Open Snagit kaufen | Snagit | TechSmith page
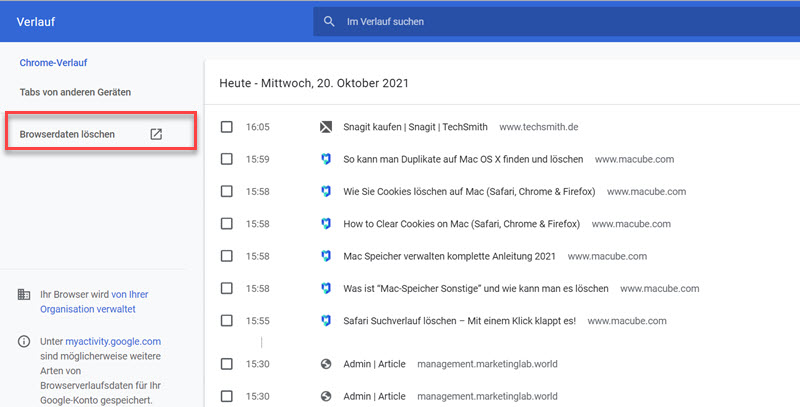The height and width of the screenshot is (407, 800). [415, 127]
